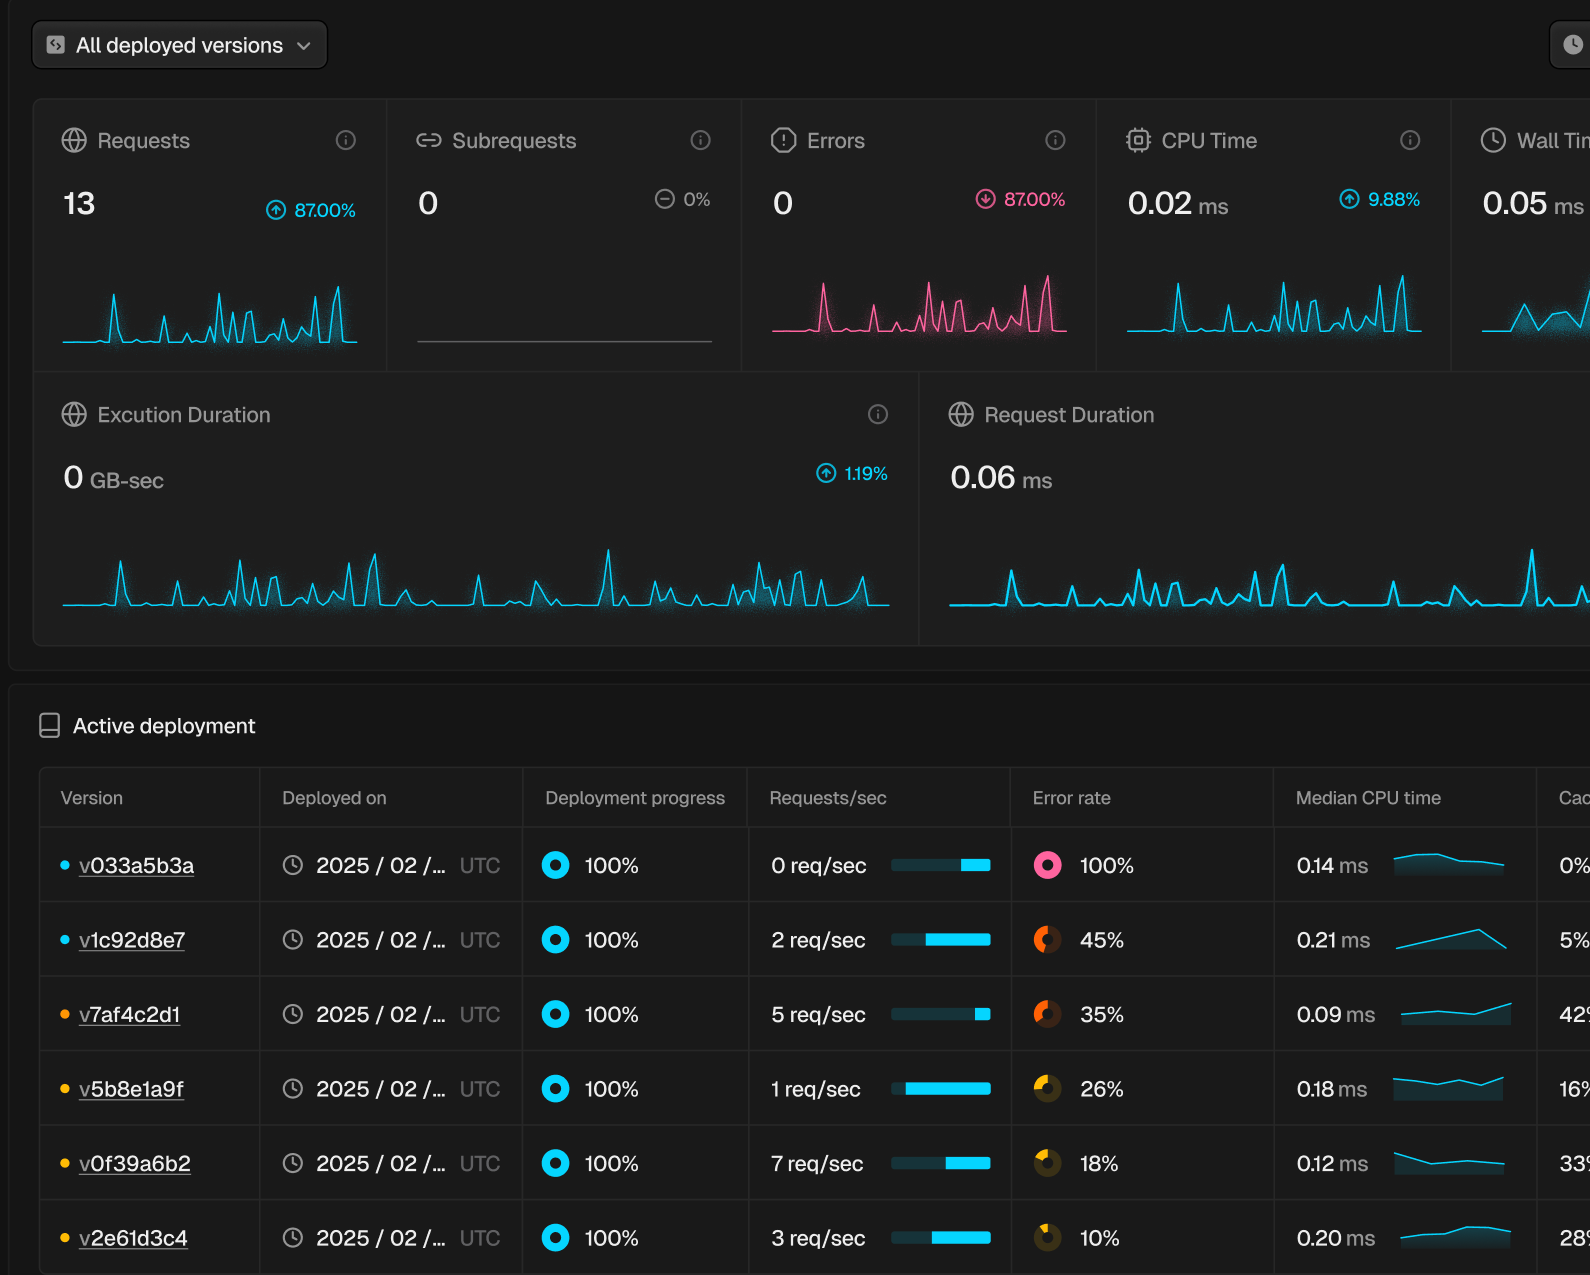This screenshot has width=1590, height=1275.
Task: Click the Active deployment book icon
Action: tap(49, 726)
